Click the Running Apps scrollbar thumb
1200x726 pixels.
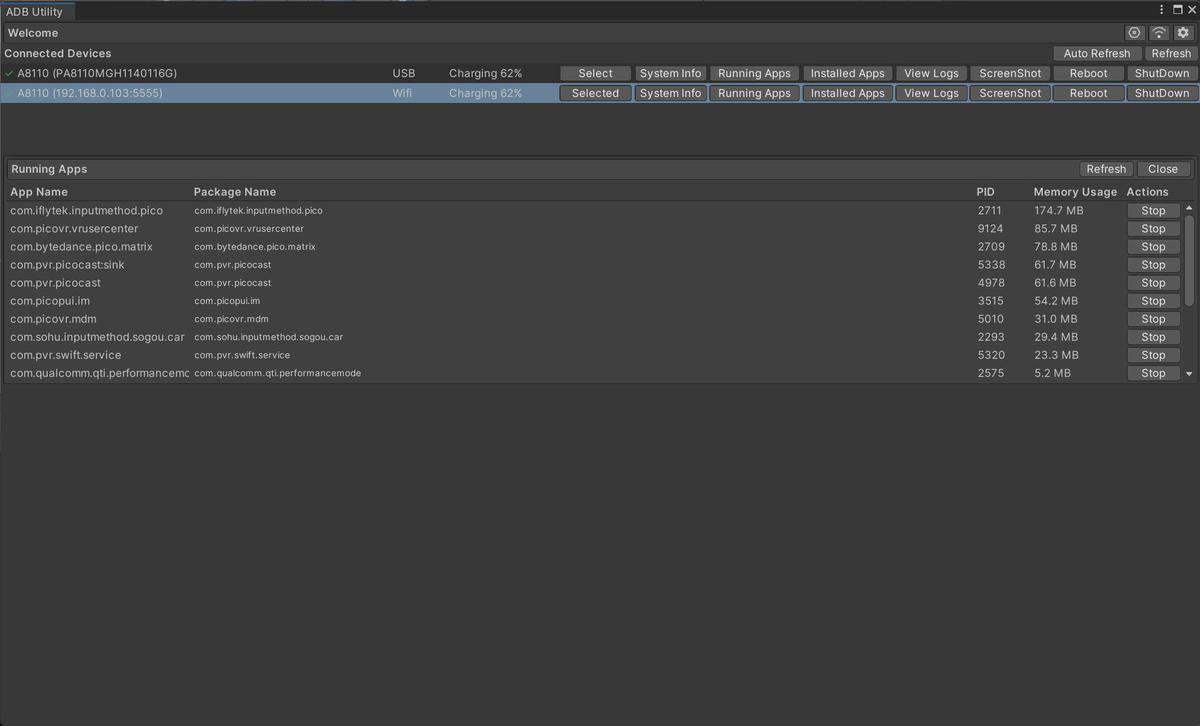1189,260
